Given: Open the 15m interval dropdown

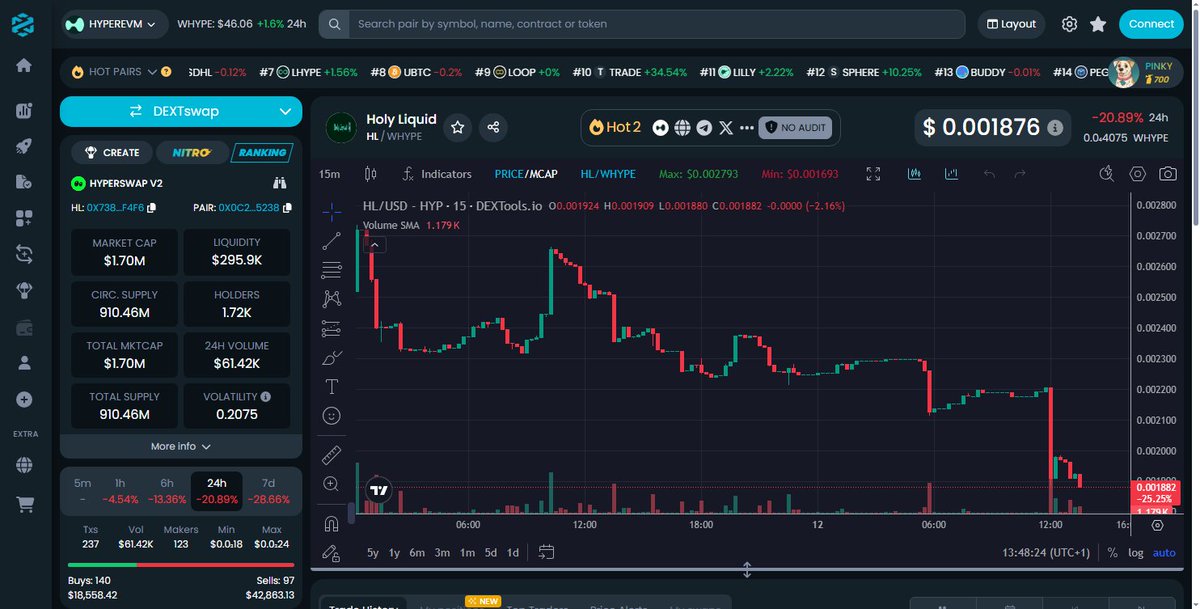Looking at the screenshot, I should (329, 174).
